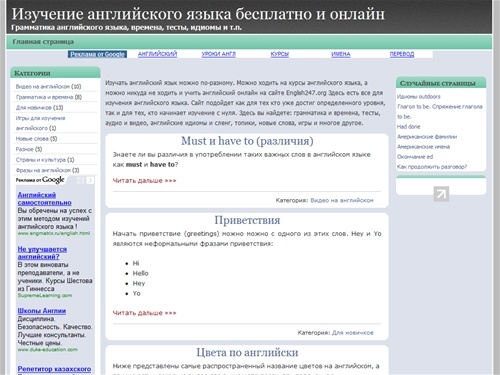Open the АНГЛИЙСКИЙ ad link

157,54
